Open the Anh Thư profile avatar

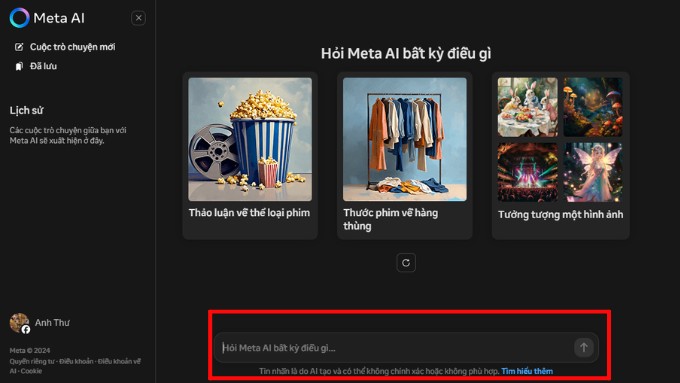point(20,323)
